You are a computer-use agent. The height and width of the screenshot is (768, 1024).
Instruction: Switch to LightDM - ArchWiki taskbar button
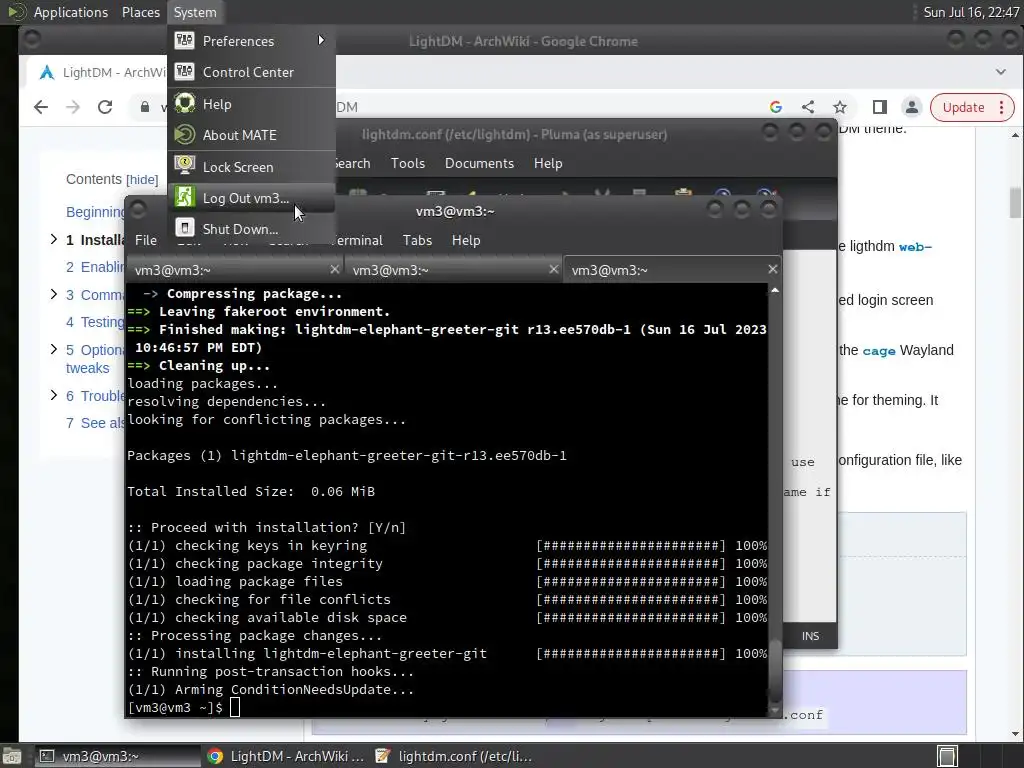285,756
